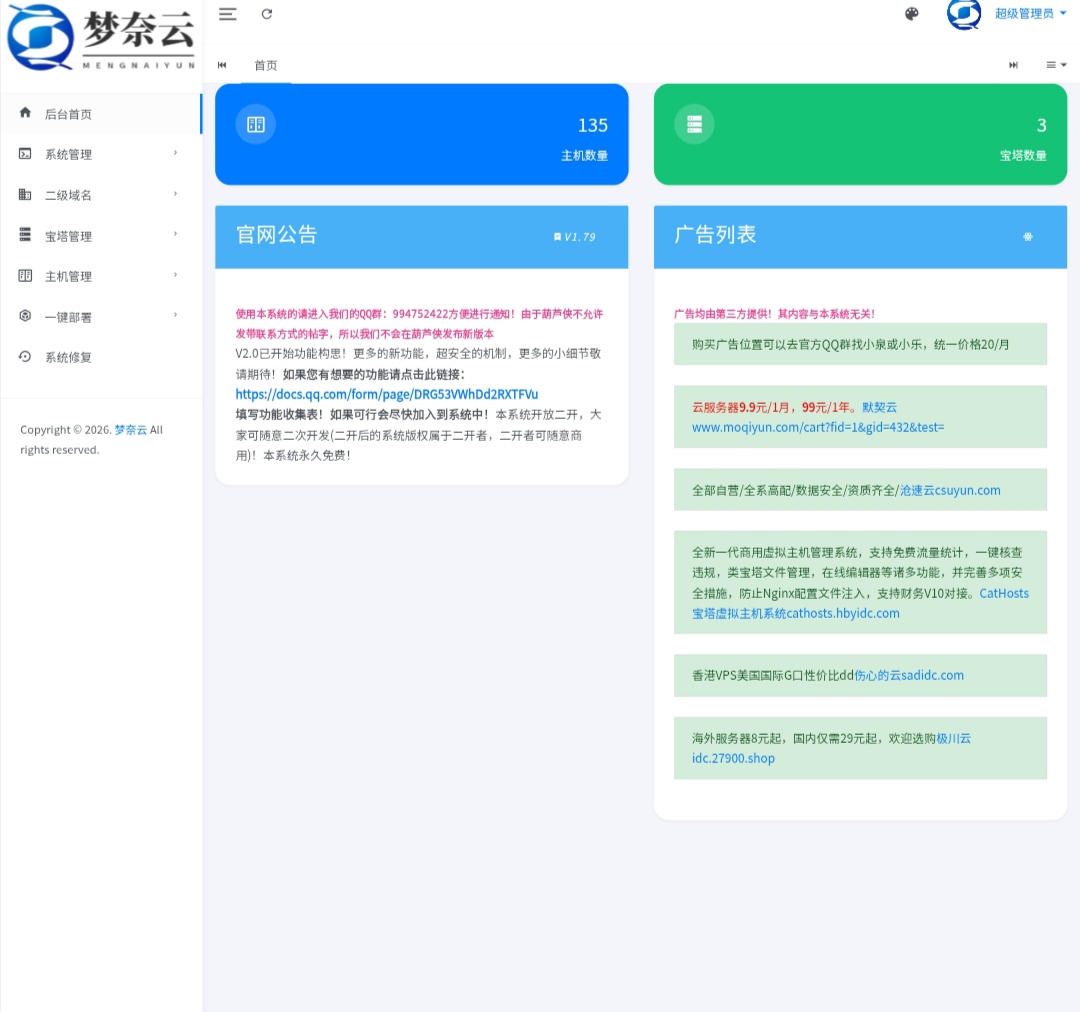This screenshot has width=1080, height=1012.
Task: Open the 宝塔管理 menu
Action: pos(101,236)
